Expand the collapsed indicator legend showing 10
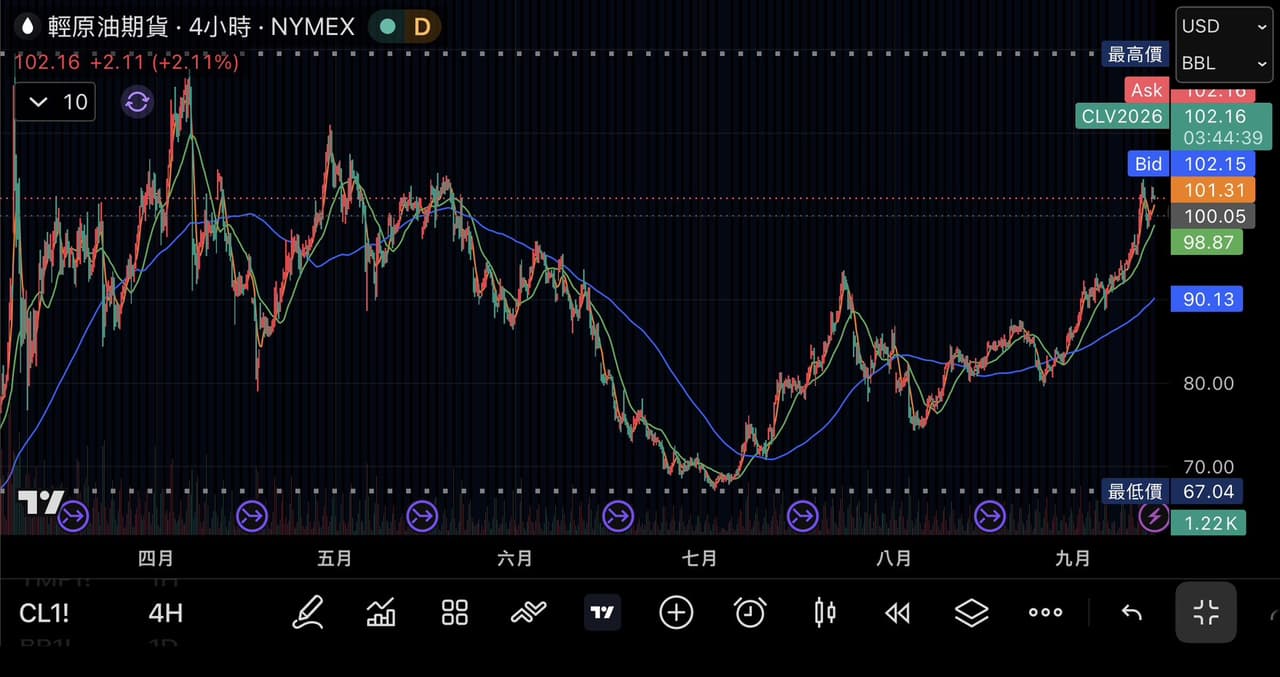 pyautogui.click(x=55, y=102)
